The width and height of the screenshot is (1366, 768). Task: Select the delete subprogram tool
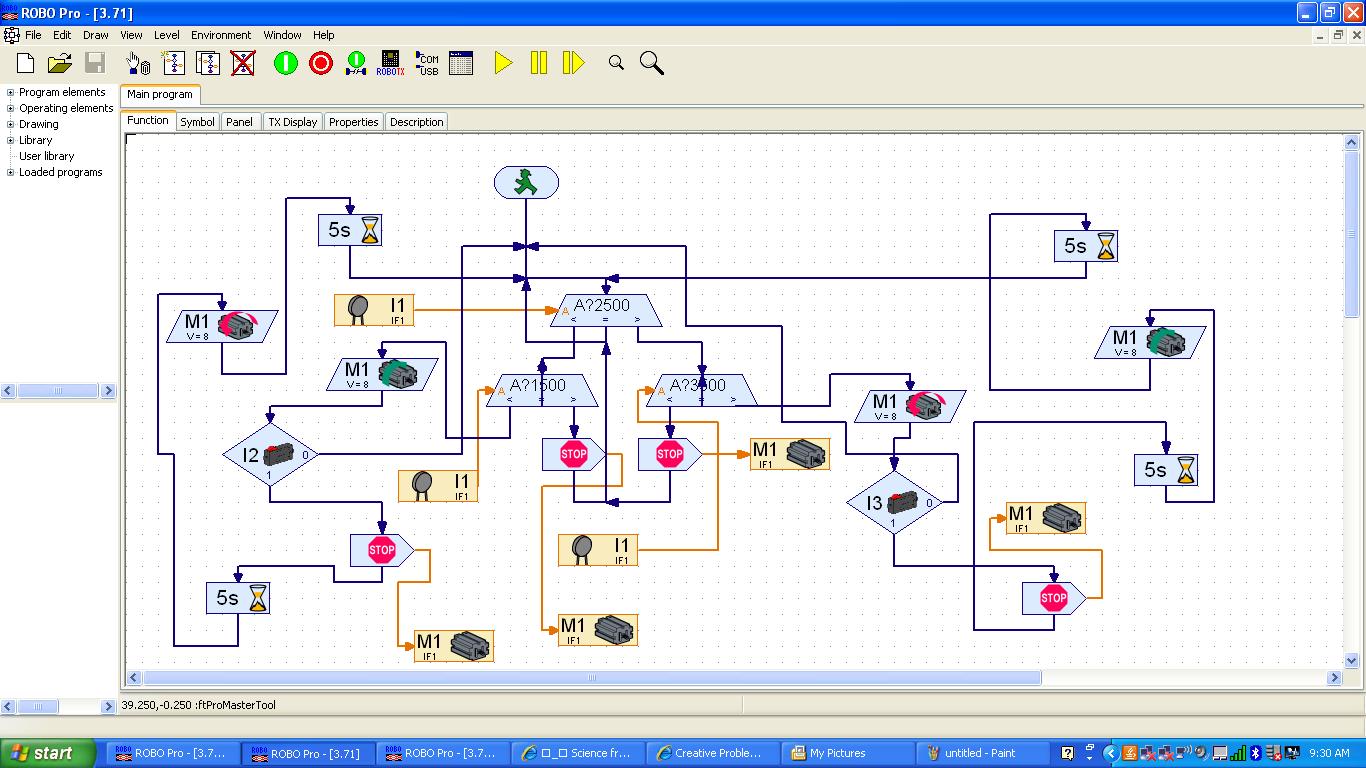[x=243, y=63]
